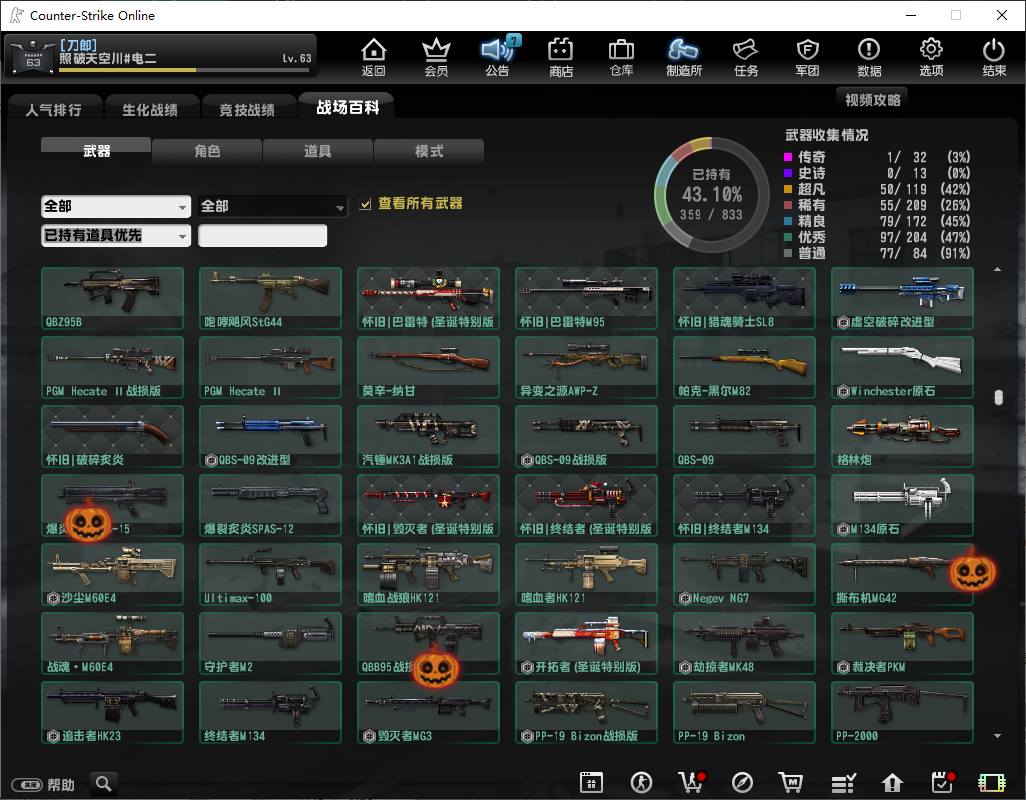Click the running figure icon in bottom bar
The height and width of the screenshot is (800, 1026).
coord(641,782)
